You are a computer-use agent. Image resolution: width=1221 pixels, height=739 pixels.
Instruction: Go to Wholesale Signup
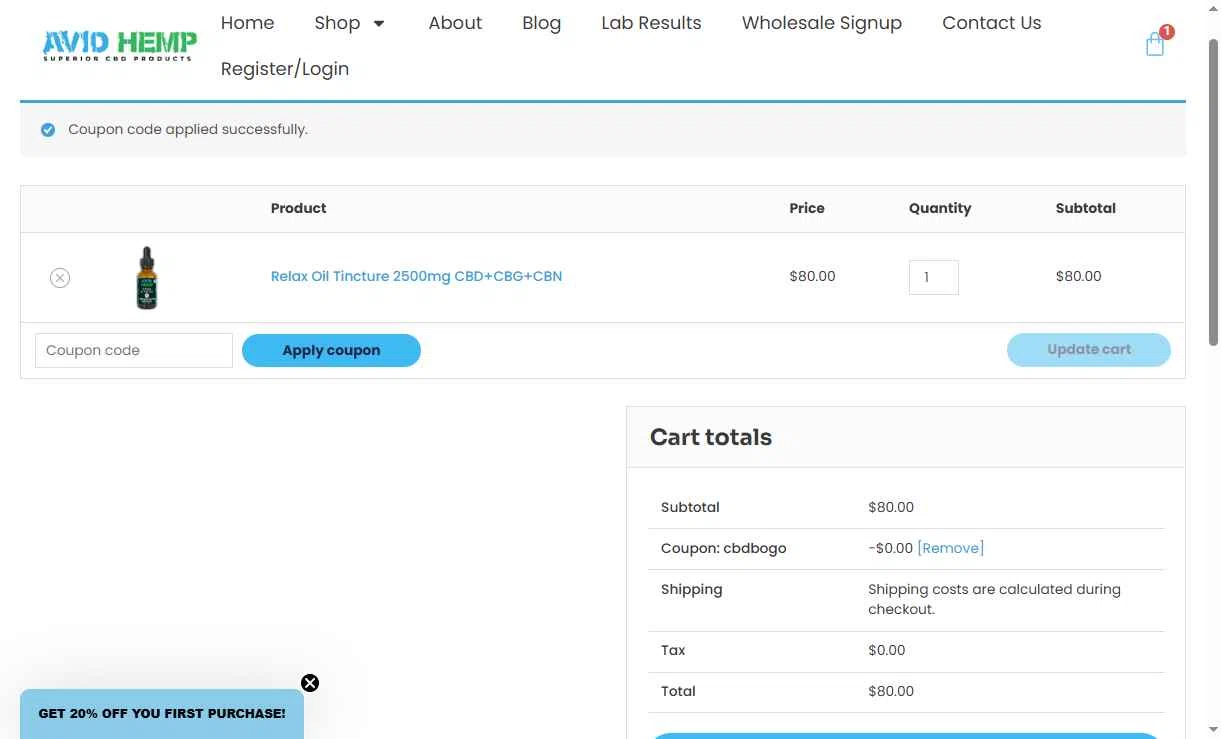pos(821,23)
